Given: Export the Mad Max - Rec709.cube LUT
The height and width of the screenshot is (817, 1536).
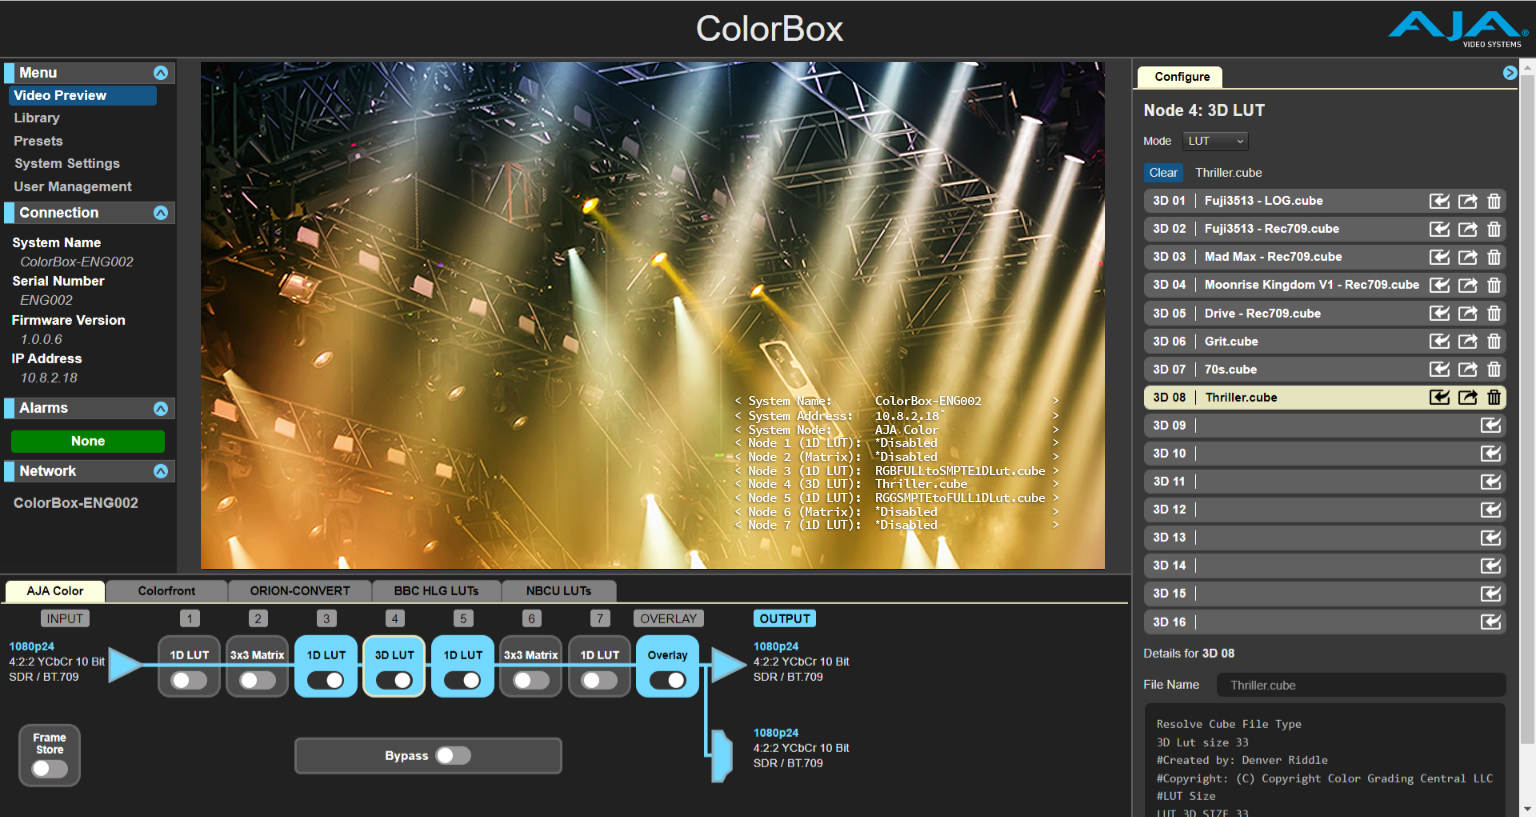Looking at the screenshot, I should point(1466,257).
